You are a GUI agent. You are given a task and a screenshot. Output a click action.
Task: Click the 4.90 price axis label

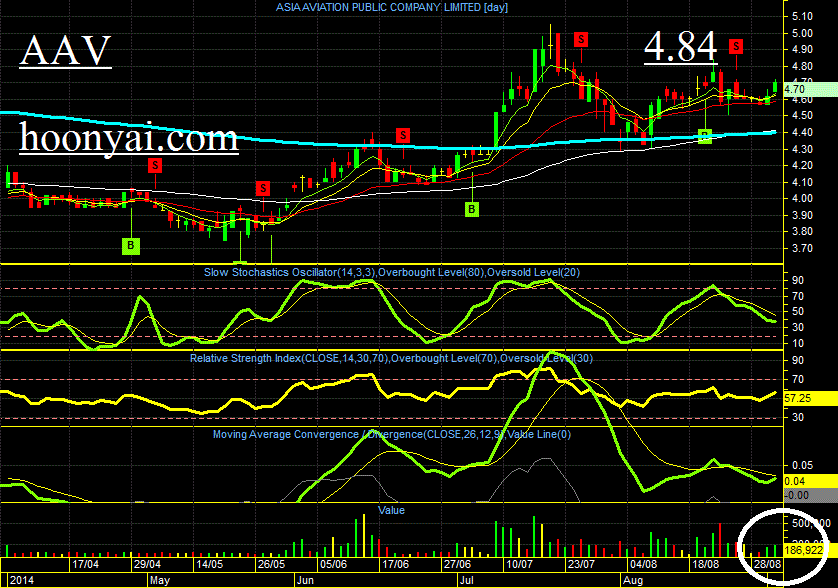(x=802, y=50)
